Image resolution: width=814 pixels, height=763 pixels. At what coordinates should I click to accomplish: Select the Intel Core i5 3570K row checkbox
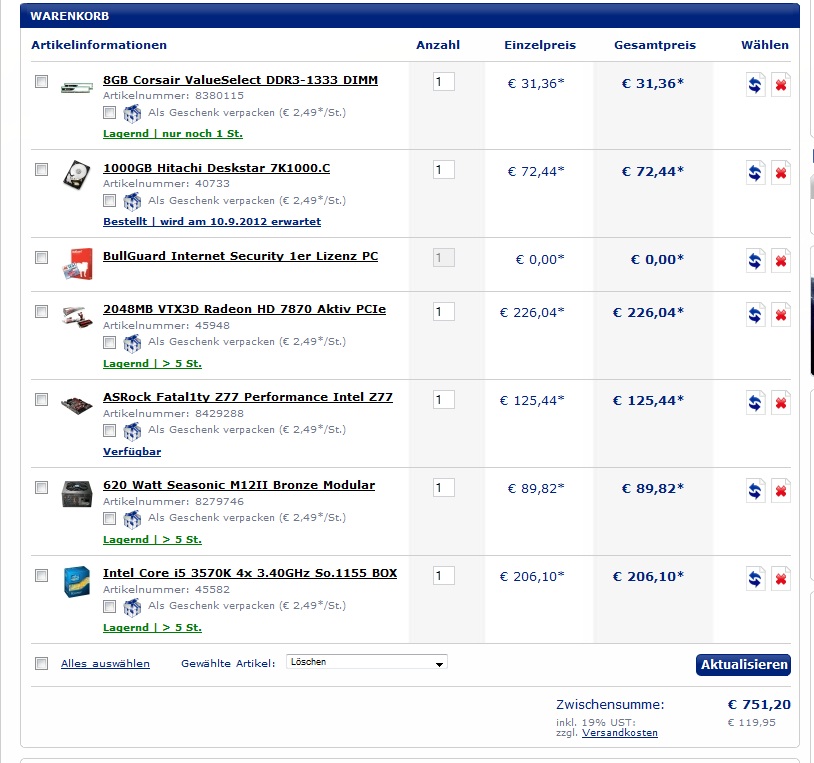coord(42,576)
